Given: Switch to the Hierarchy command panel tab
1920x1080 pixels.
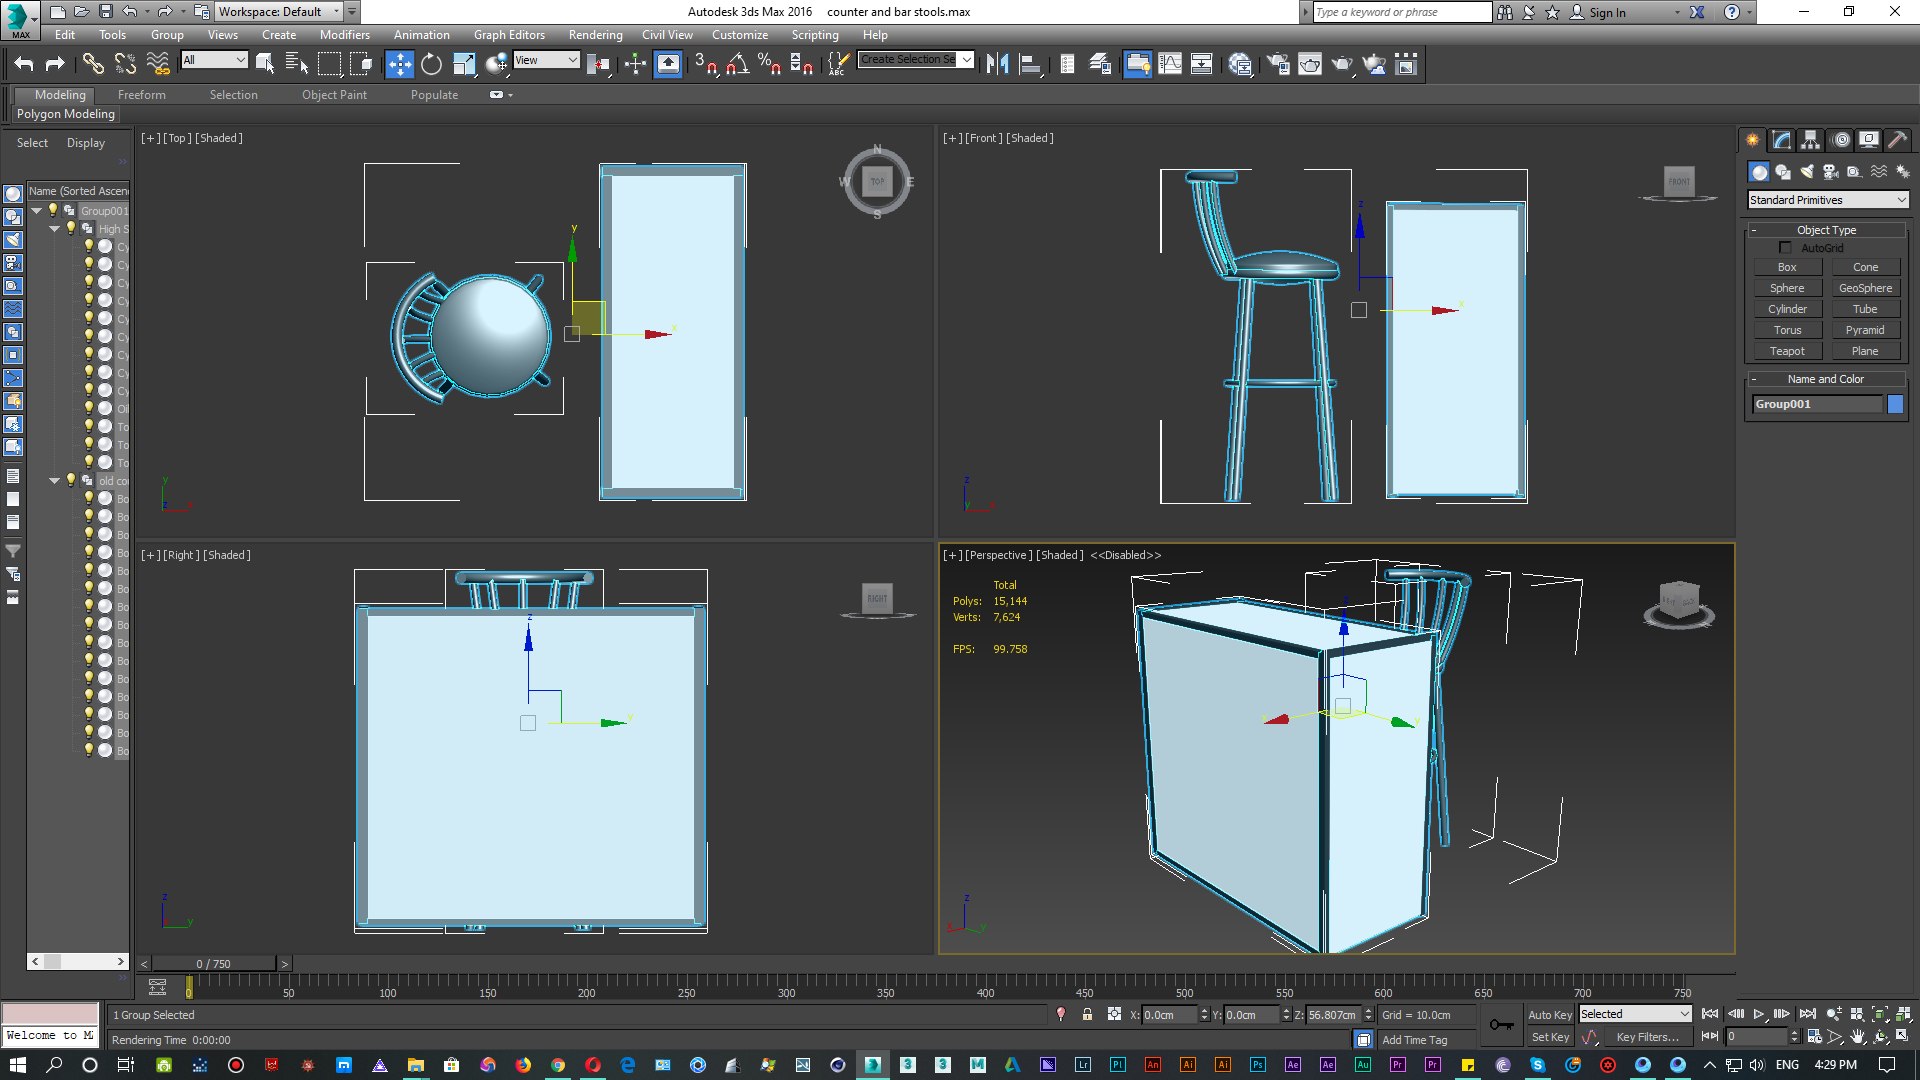Looking at the screenshot, I should pyautogui.click(x=1810, y=140).
